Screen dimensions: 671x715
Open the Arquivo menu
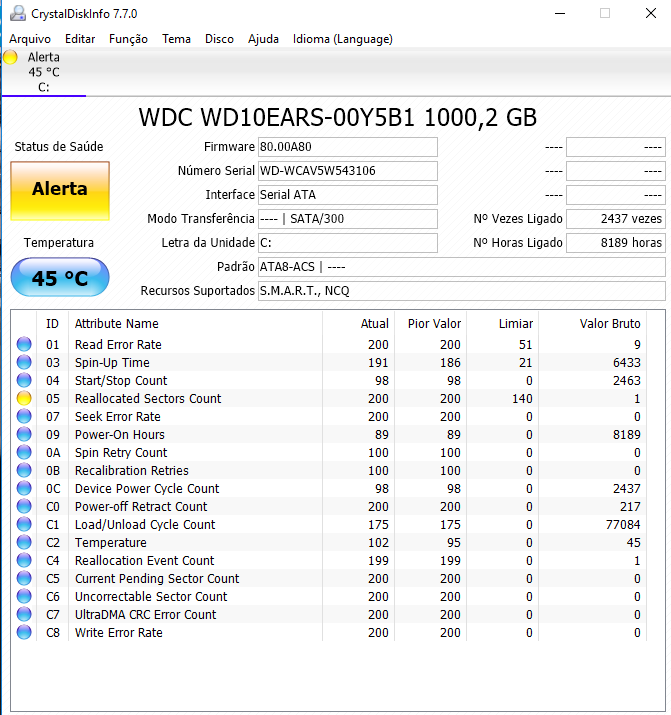(30, 39)
